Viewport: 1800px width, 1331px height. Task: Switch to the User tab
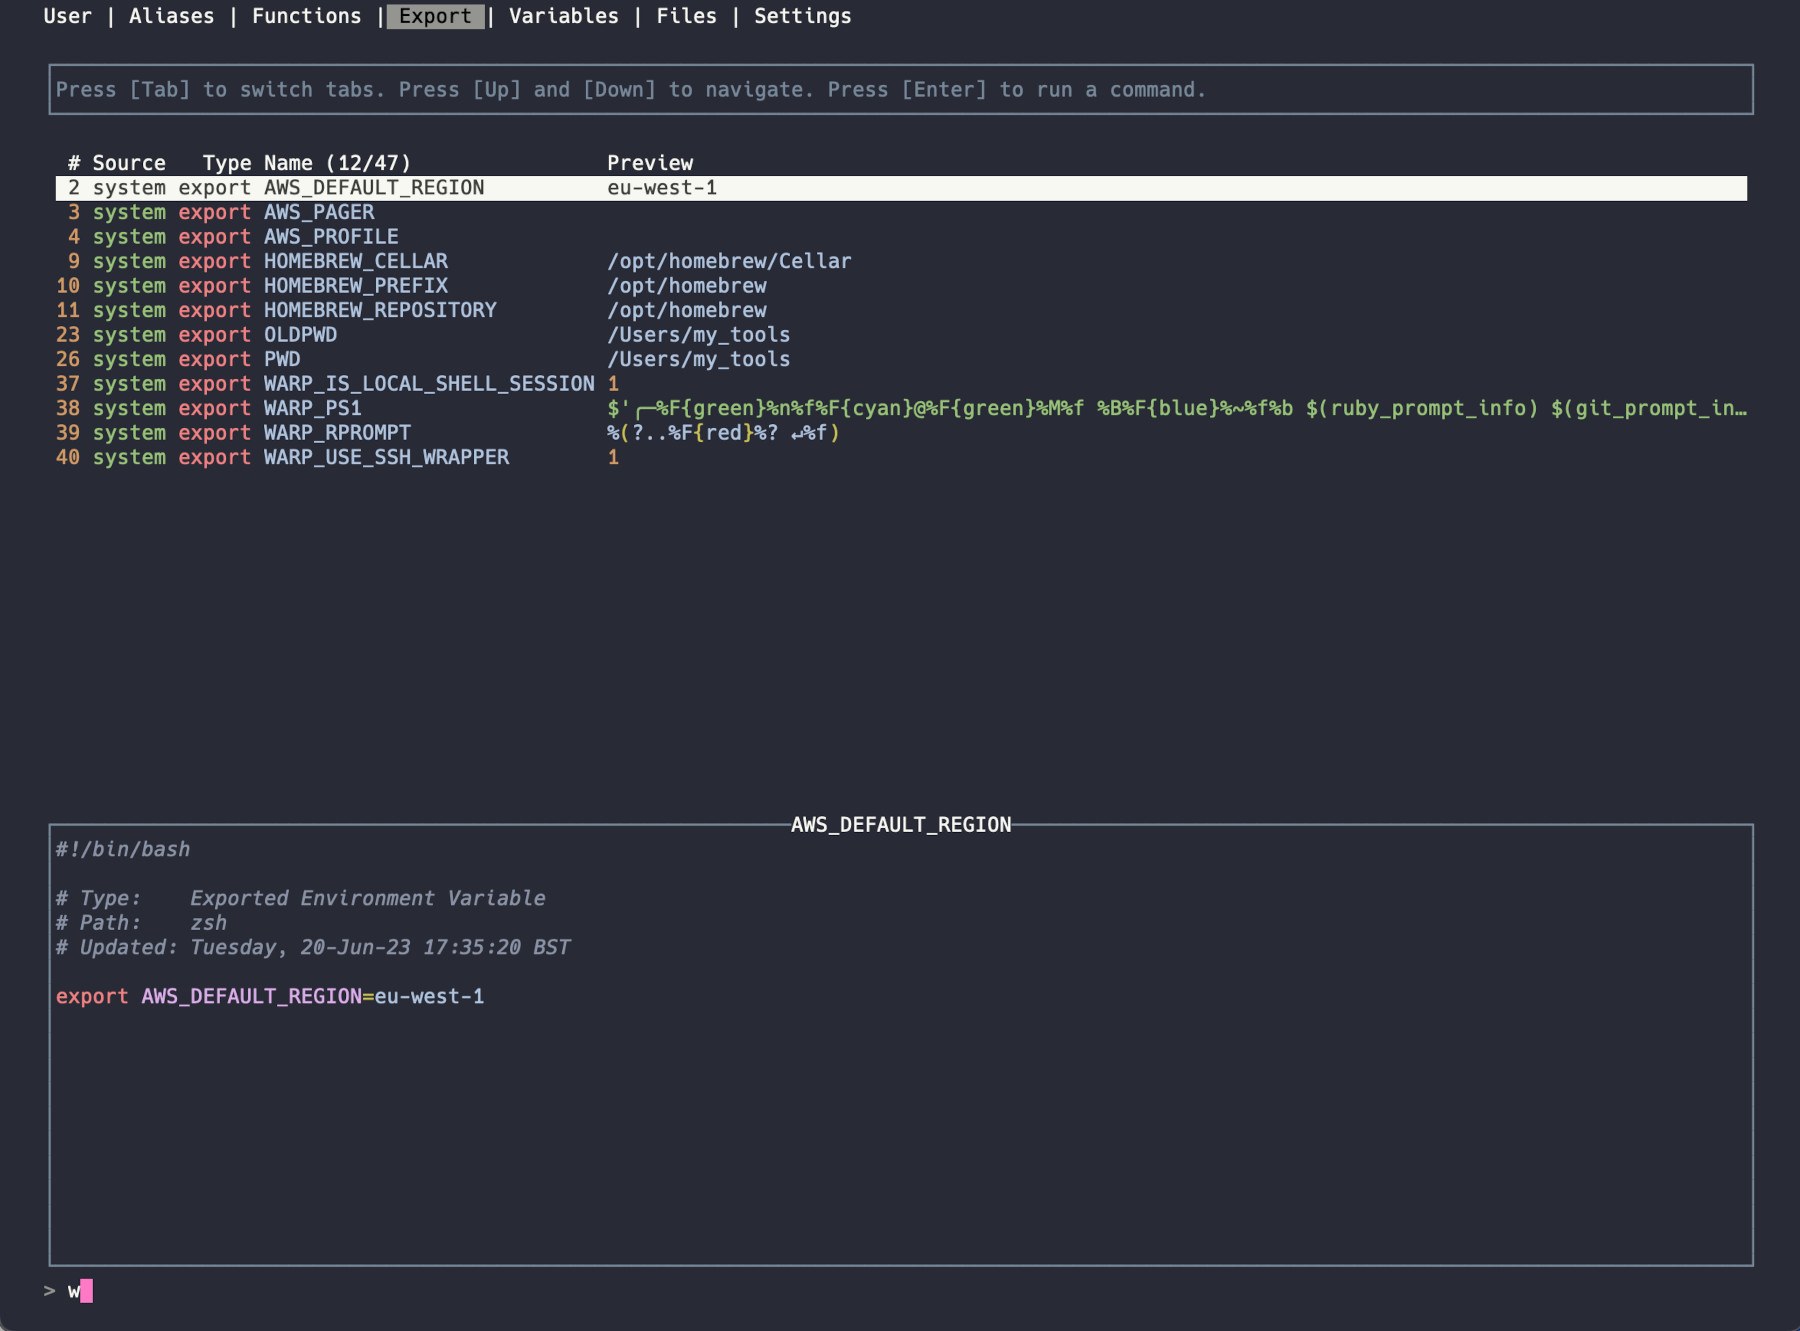tap(67, 16)
